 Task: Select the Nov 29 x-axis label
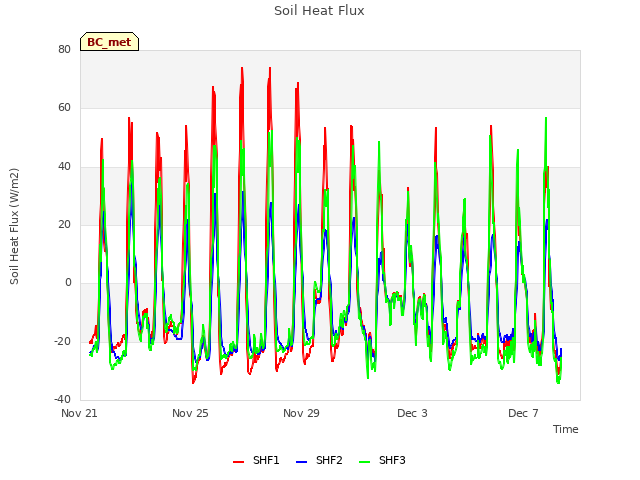[x=301, y=413]
